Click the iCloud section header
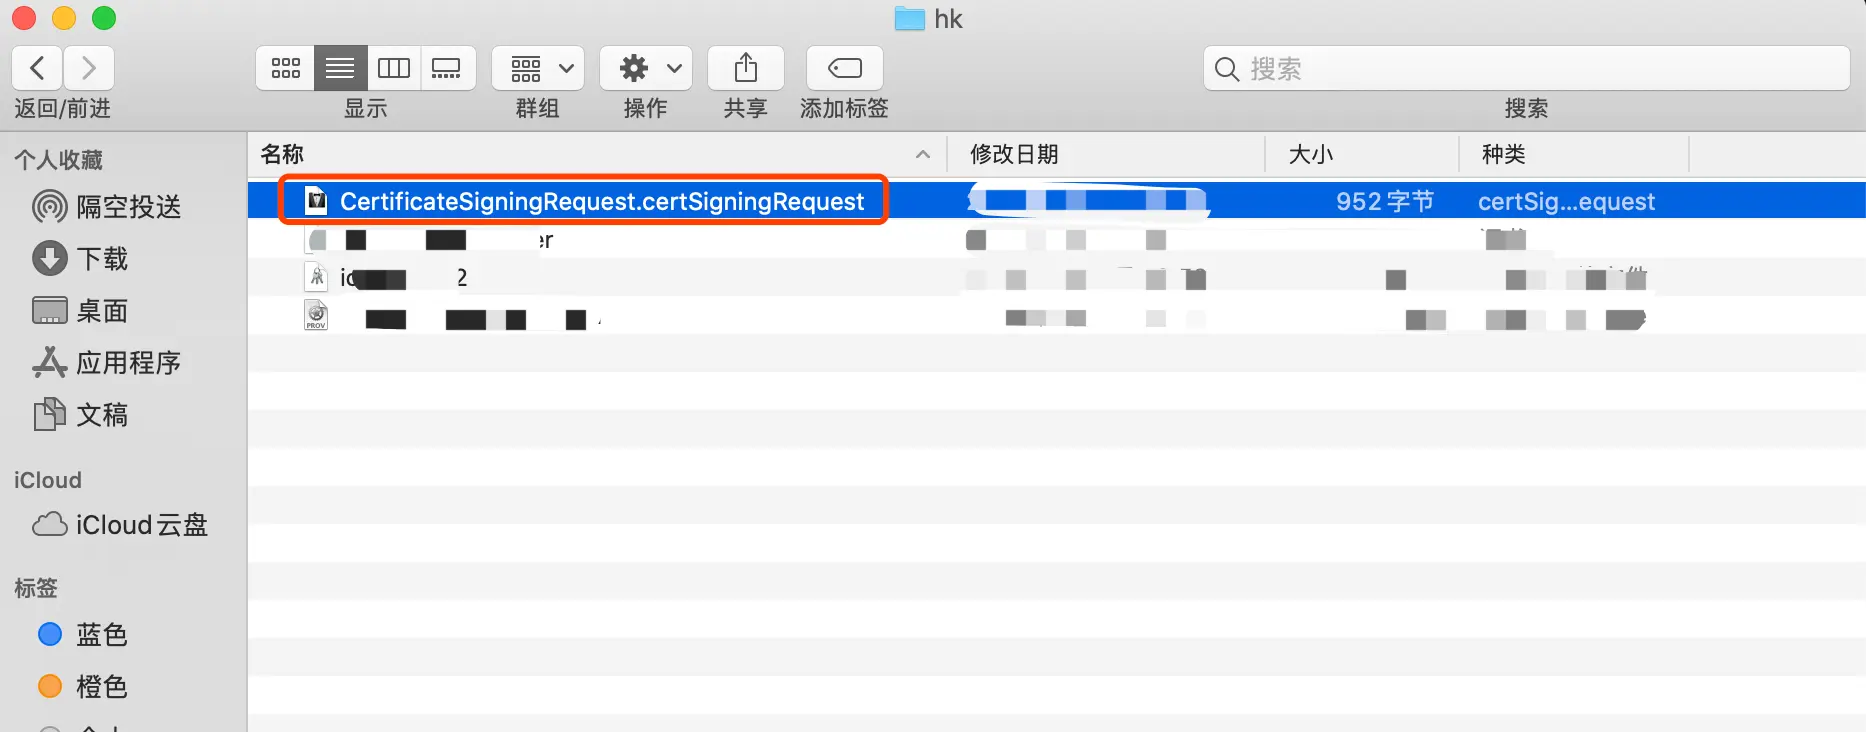 tap(48, 480)
